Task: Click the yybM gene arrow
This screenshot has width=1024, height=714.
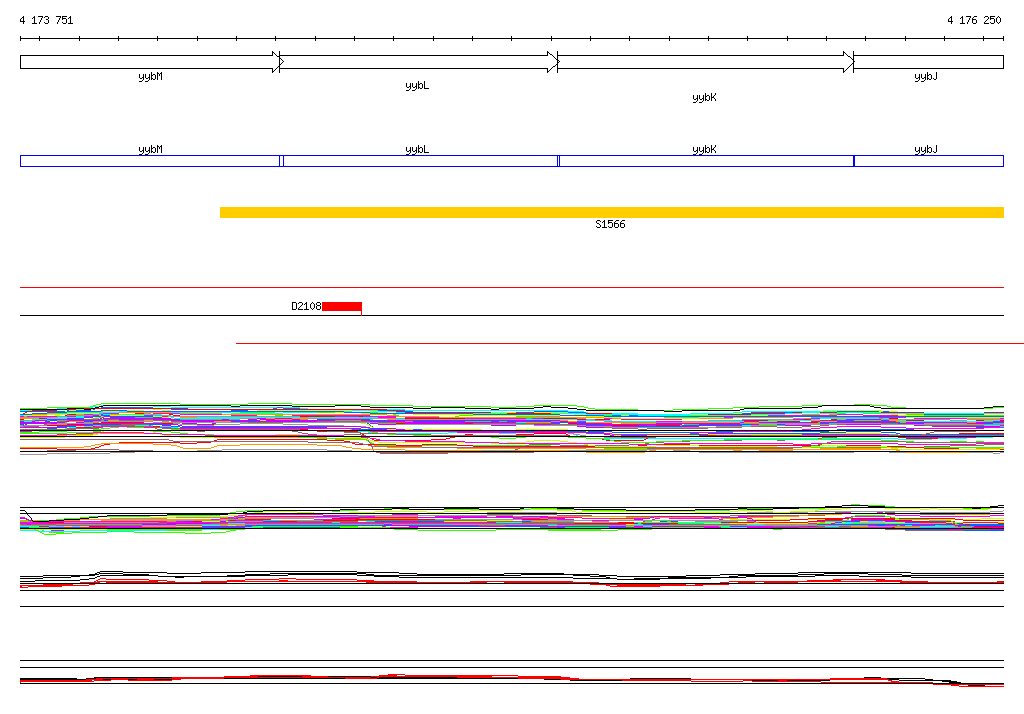Action: click(x=152, y=62)
